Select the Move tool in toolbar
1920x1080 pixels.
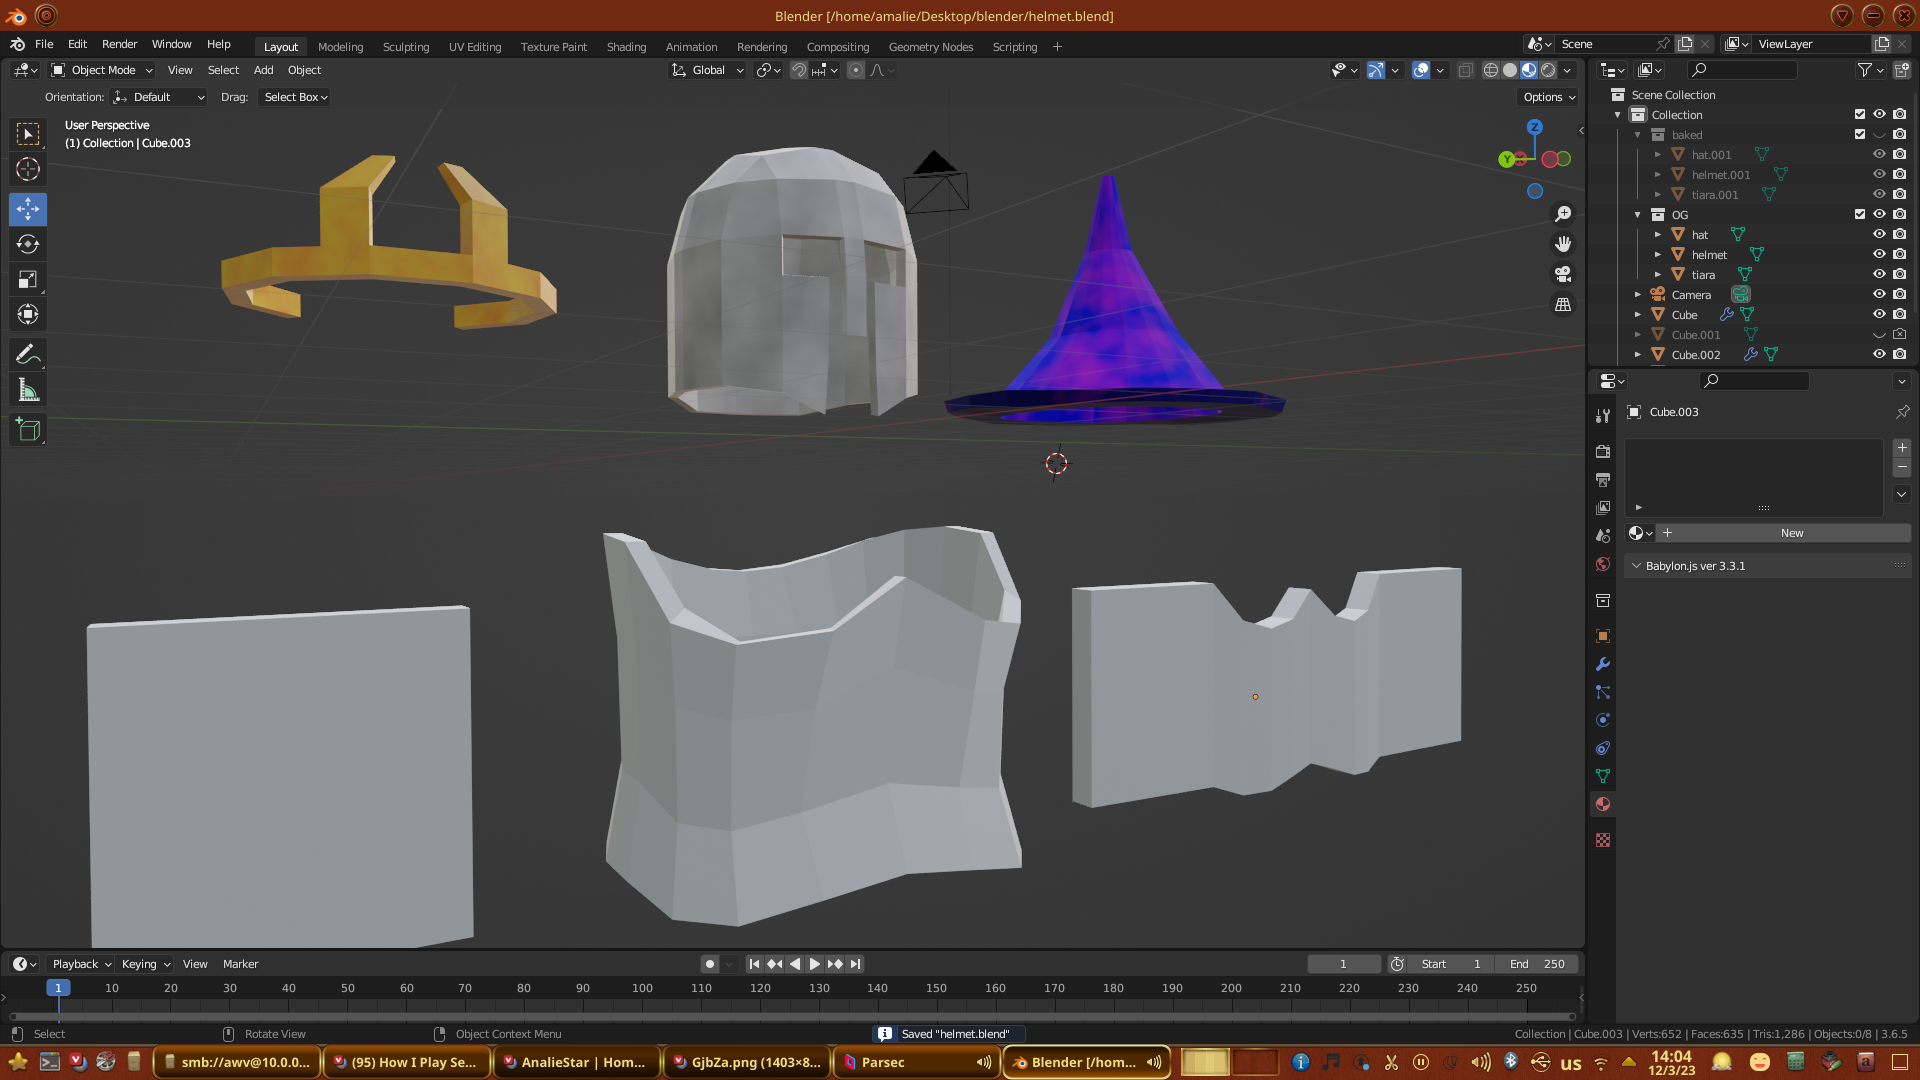pyautogui.click(x=28, y=209)
